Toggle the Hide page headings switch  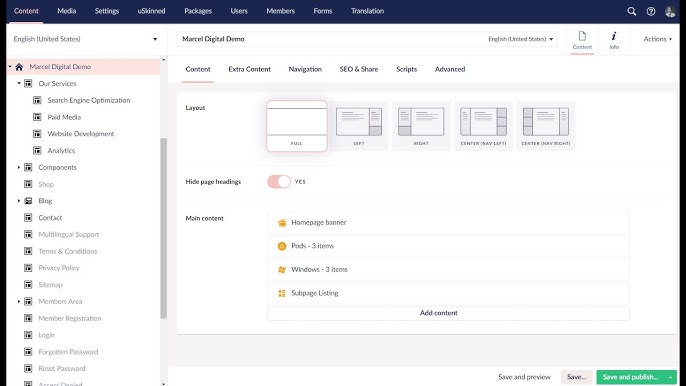[x=279, y=182]
